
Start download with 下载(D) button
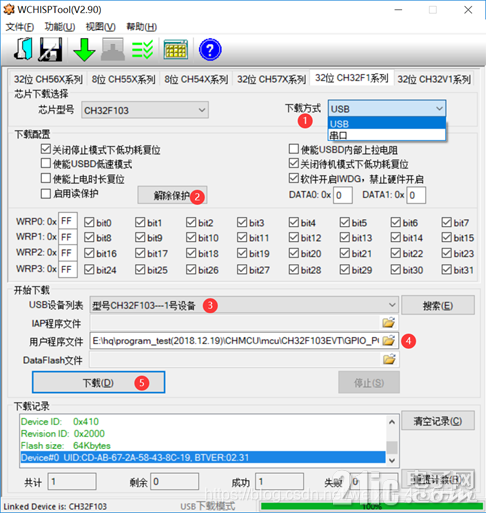click(98, 382)
